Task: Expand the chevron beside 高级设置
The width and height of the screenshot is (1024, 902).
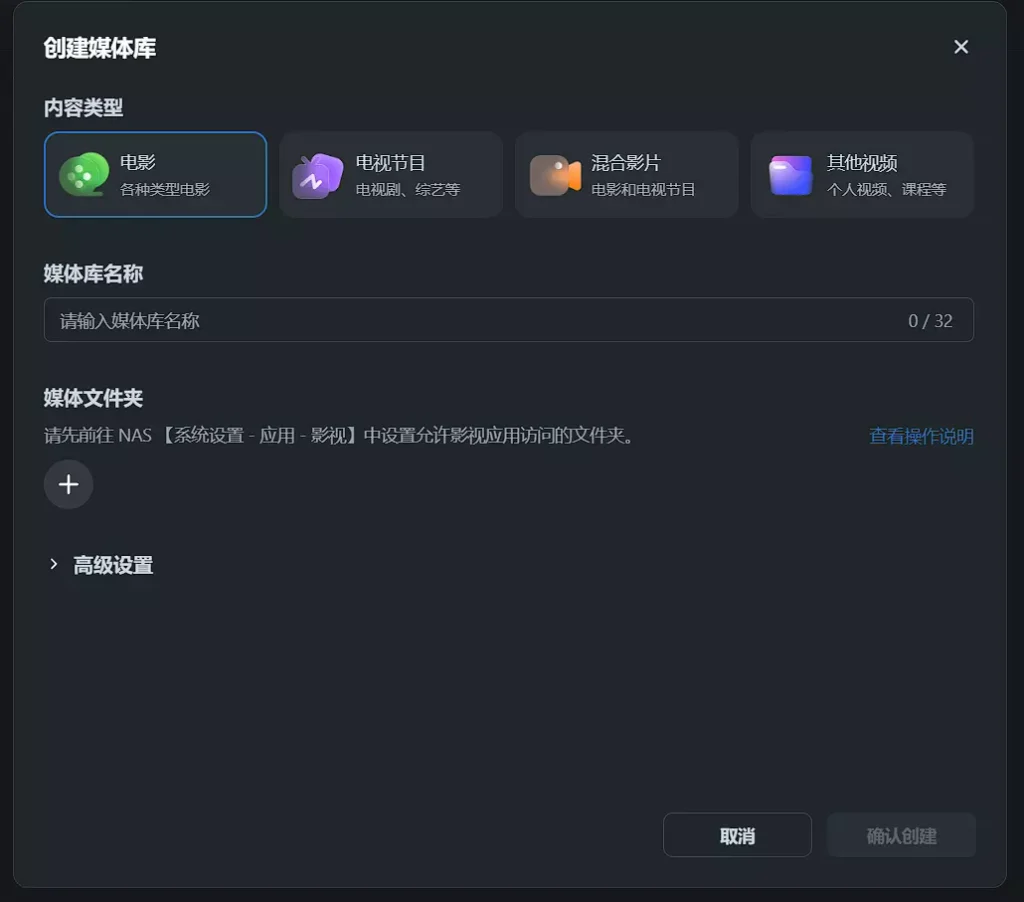Action: tap(54, 565)
